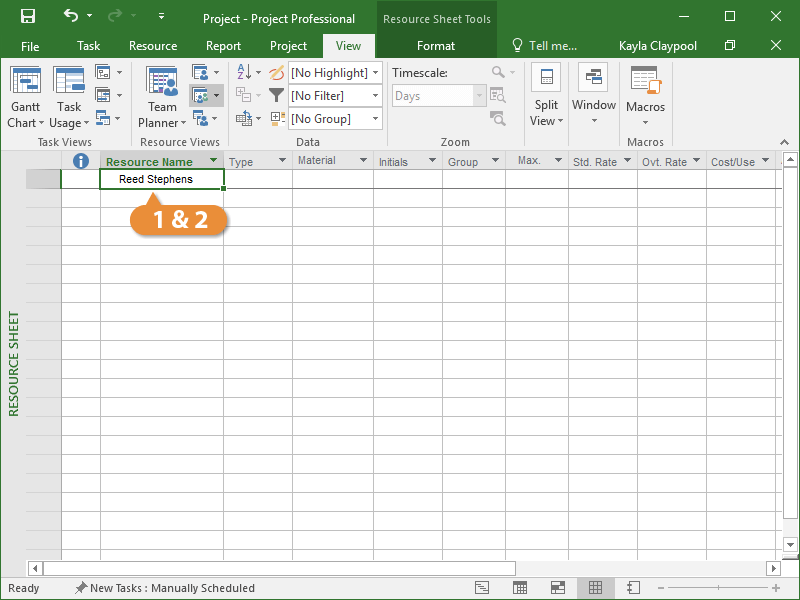This screenshot has width=800, height=600.
Task: Open the Gantt Chart view button
Action: [x=25, y=97]
